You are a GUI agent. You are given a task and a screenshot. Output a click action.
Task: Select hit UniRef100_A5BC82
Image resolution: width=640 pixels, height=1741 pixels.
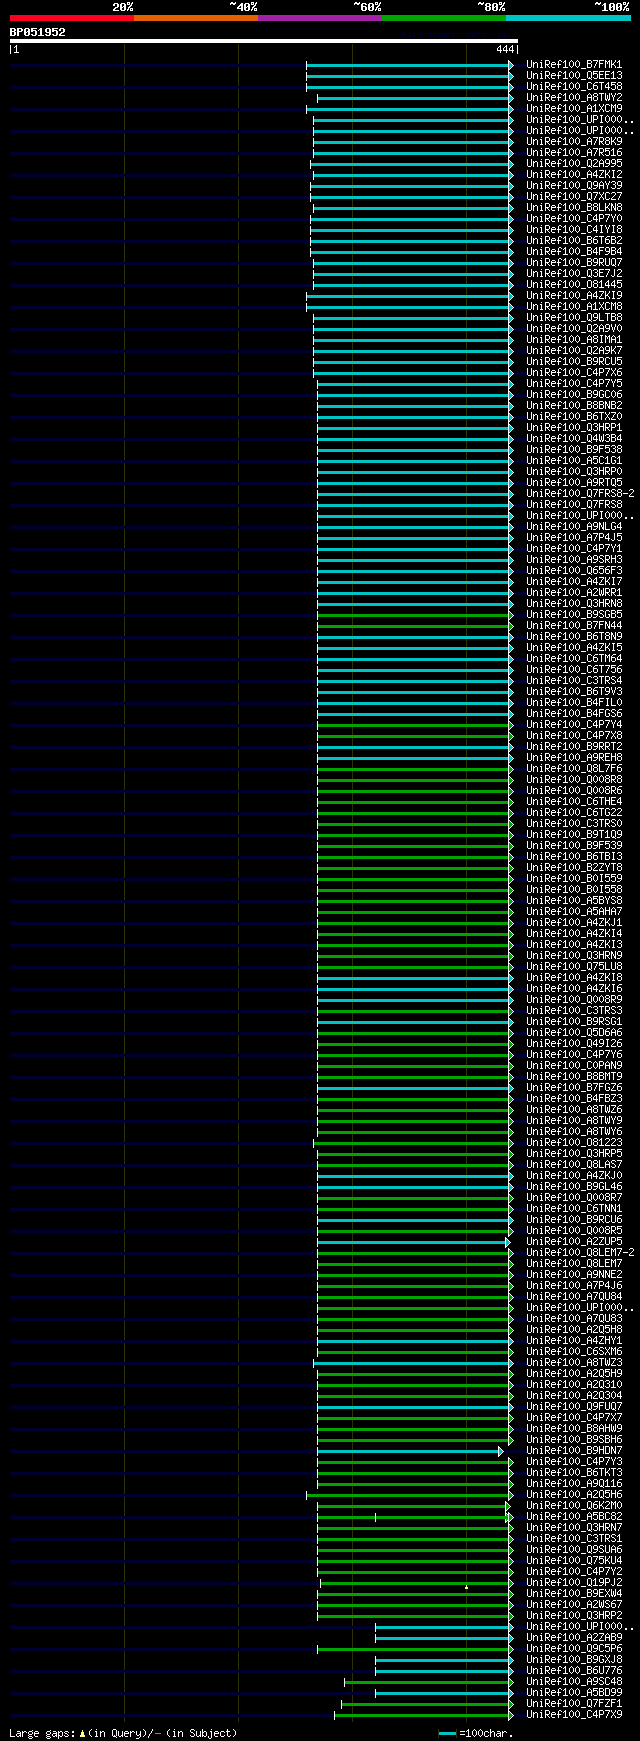click(574, 1517)
